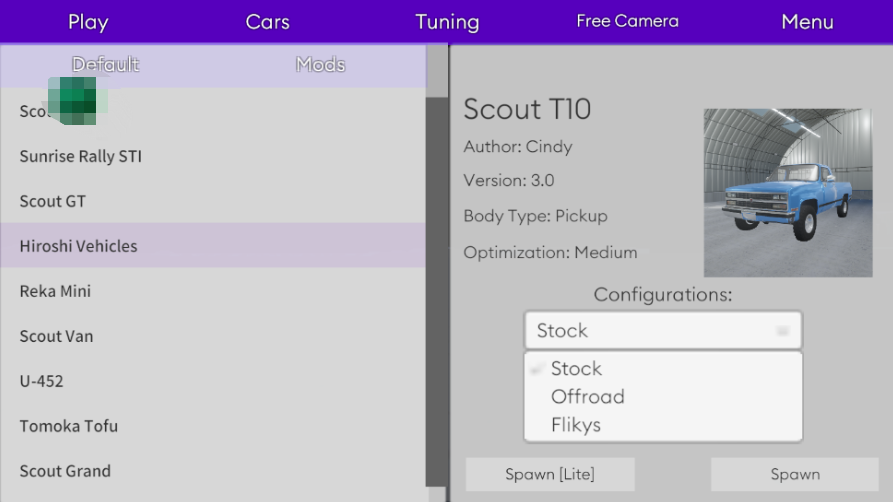Open the Cars menu
Image resolution: width=893 pixels, height=502 pixels.
pyautogui.click(x=267, y=22)
